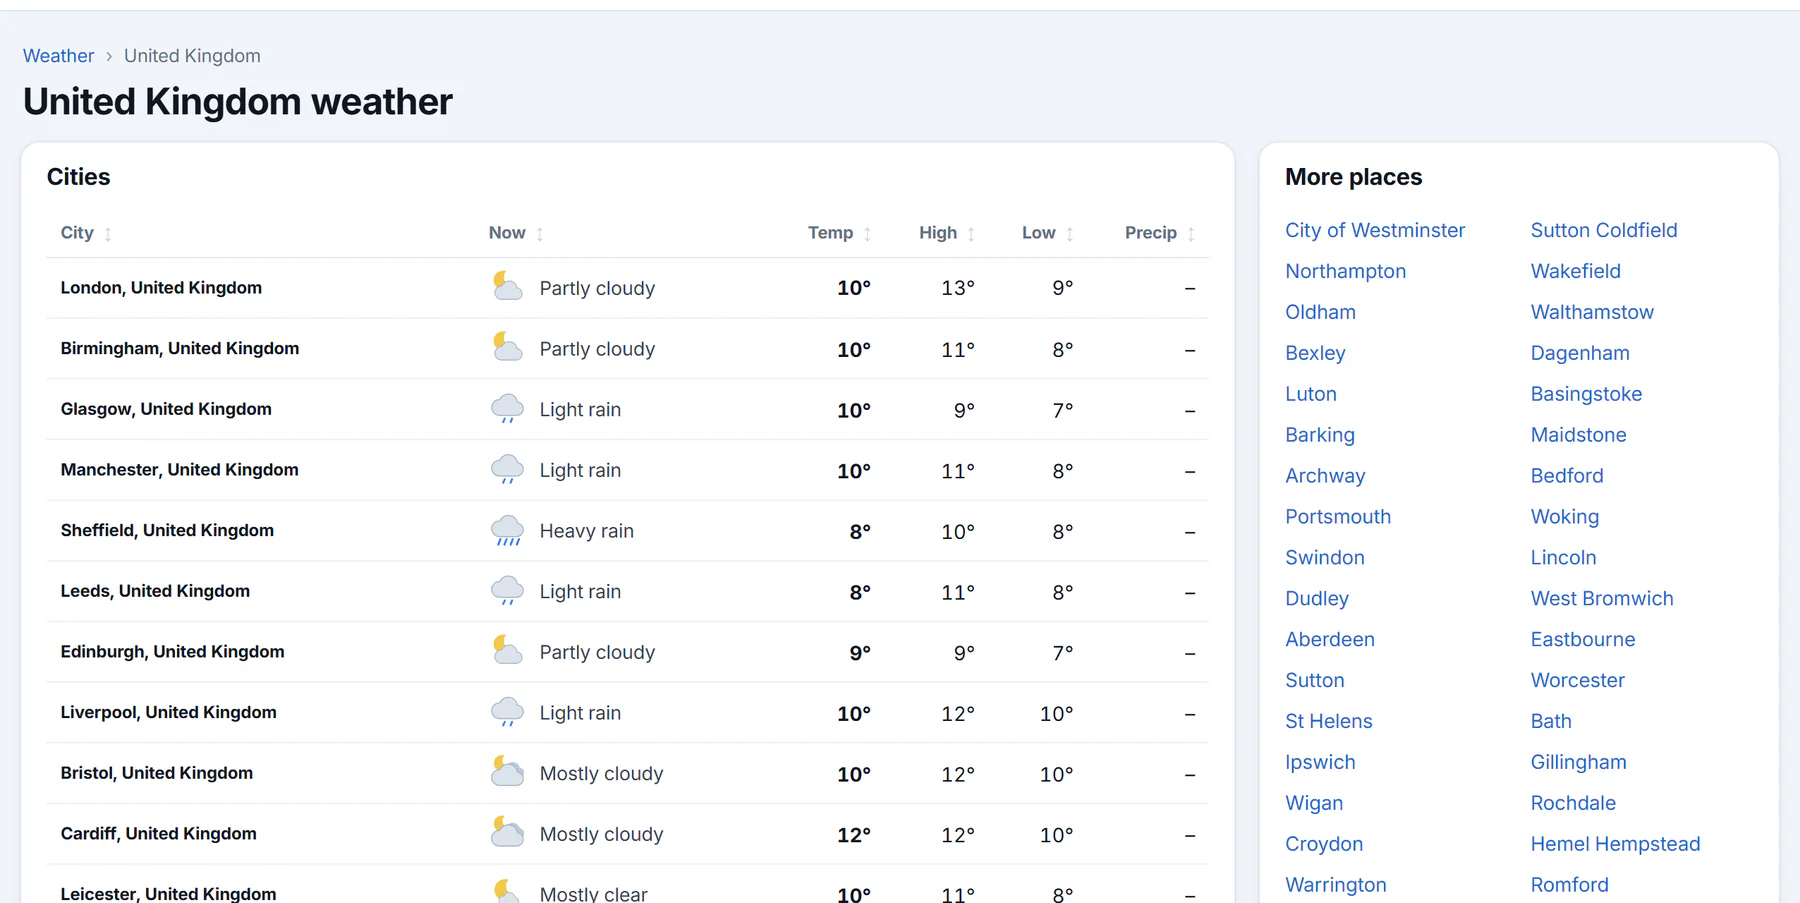Select Liverpool, United Kingdom city name
Viewport: 1800px width, 903px height.
[x=168, y=713]
